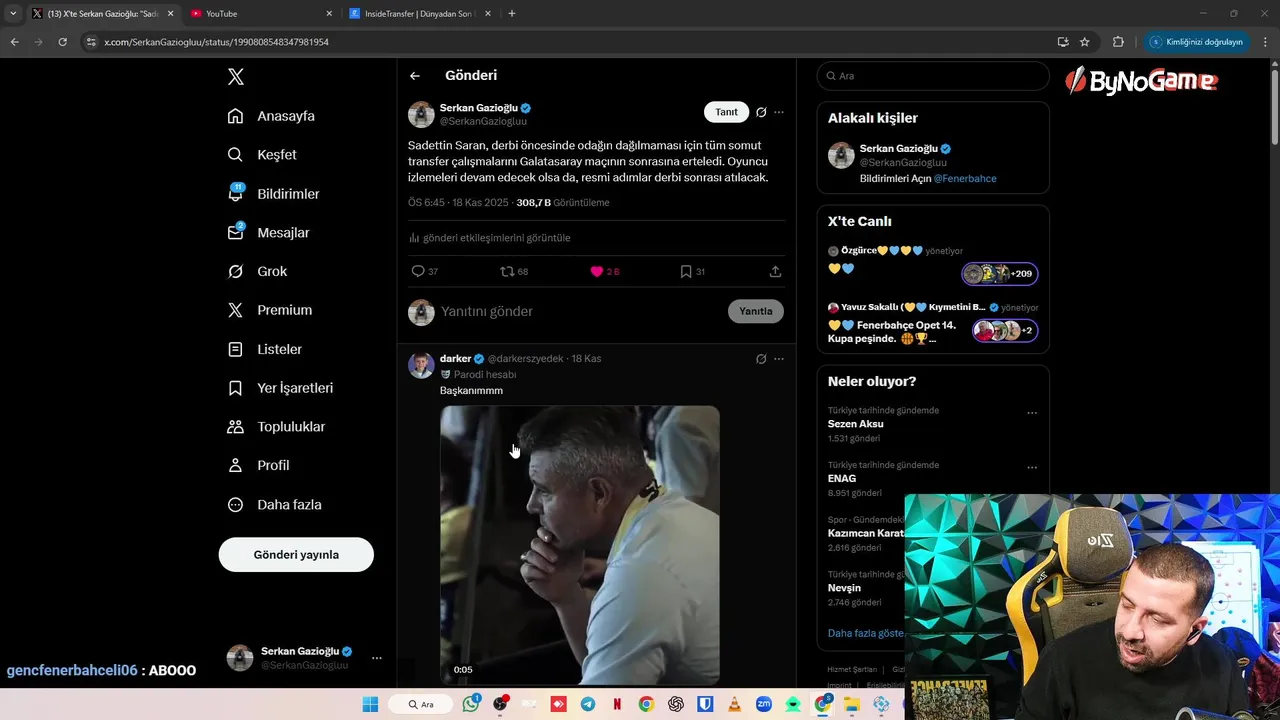Click the Ara search field on X
The width and height of the screenshot is (1280, 720).
pyautogui.click(x=933, y=76)
